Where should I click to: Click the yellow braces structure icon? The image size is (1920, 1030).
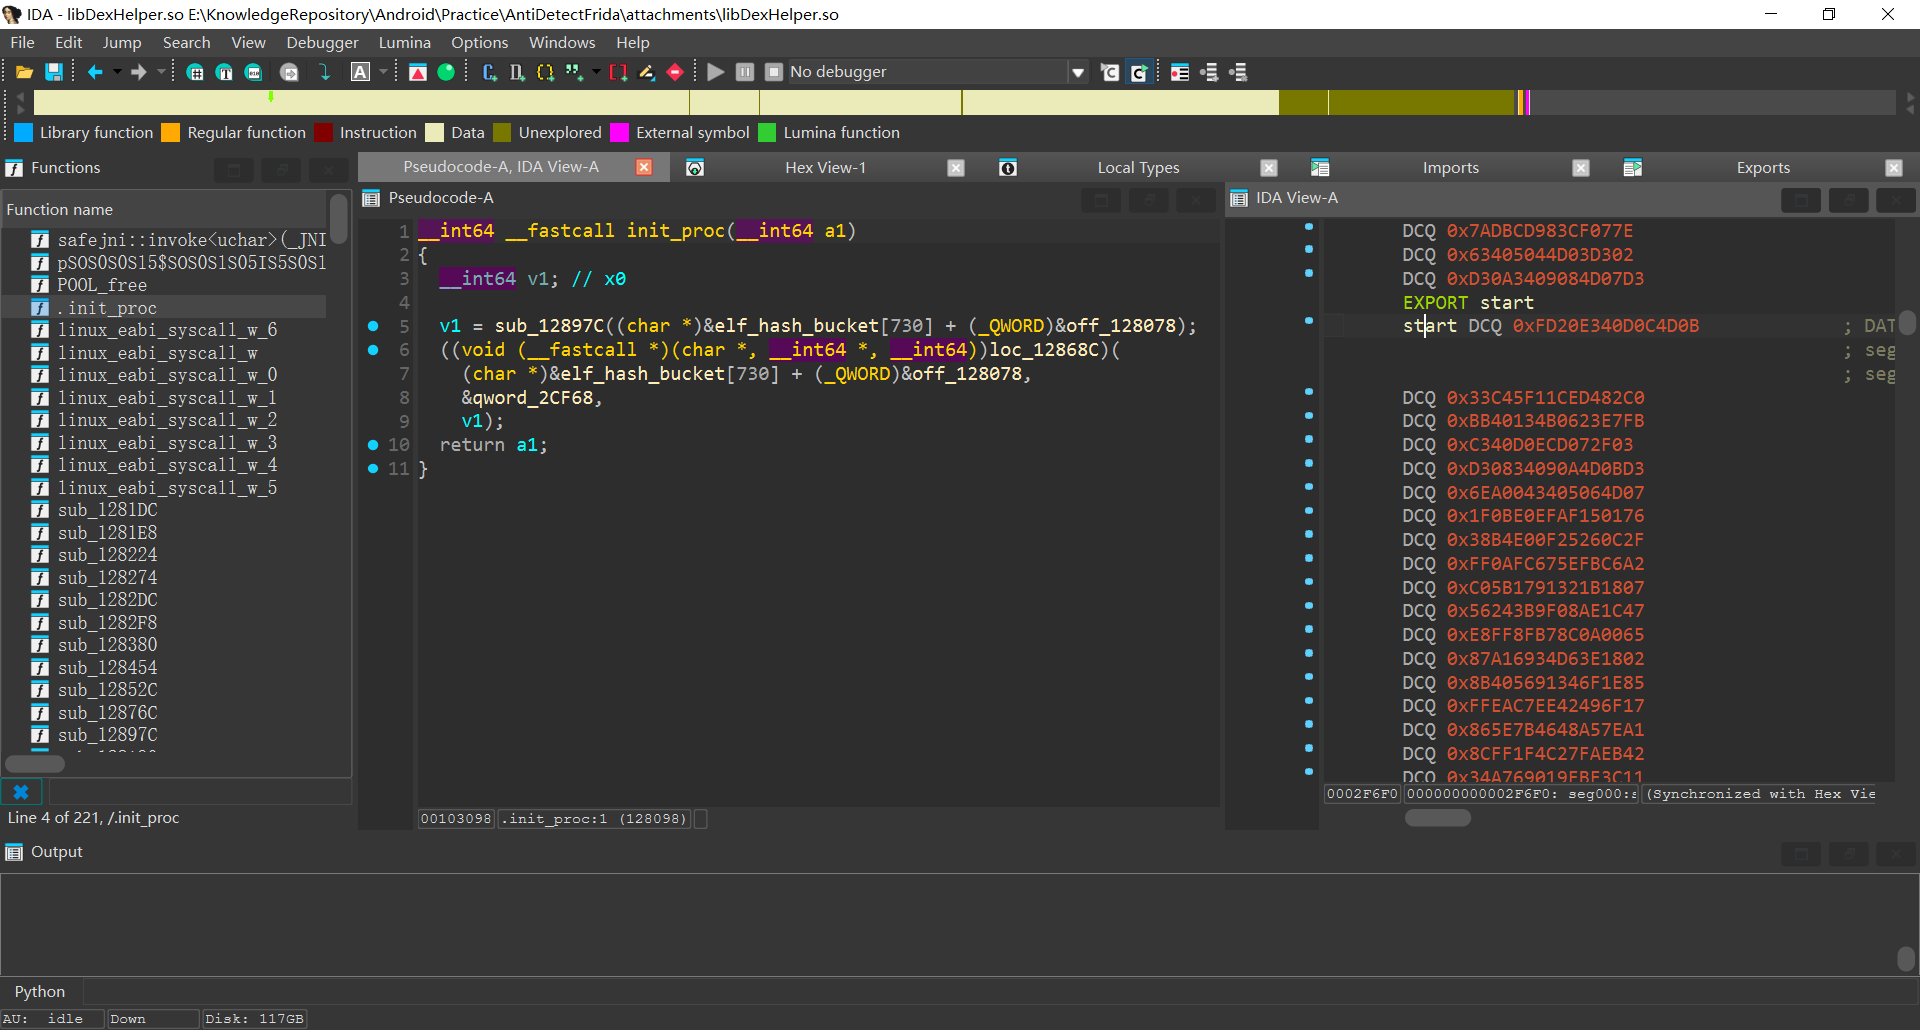coord(545,72)
